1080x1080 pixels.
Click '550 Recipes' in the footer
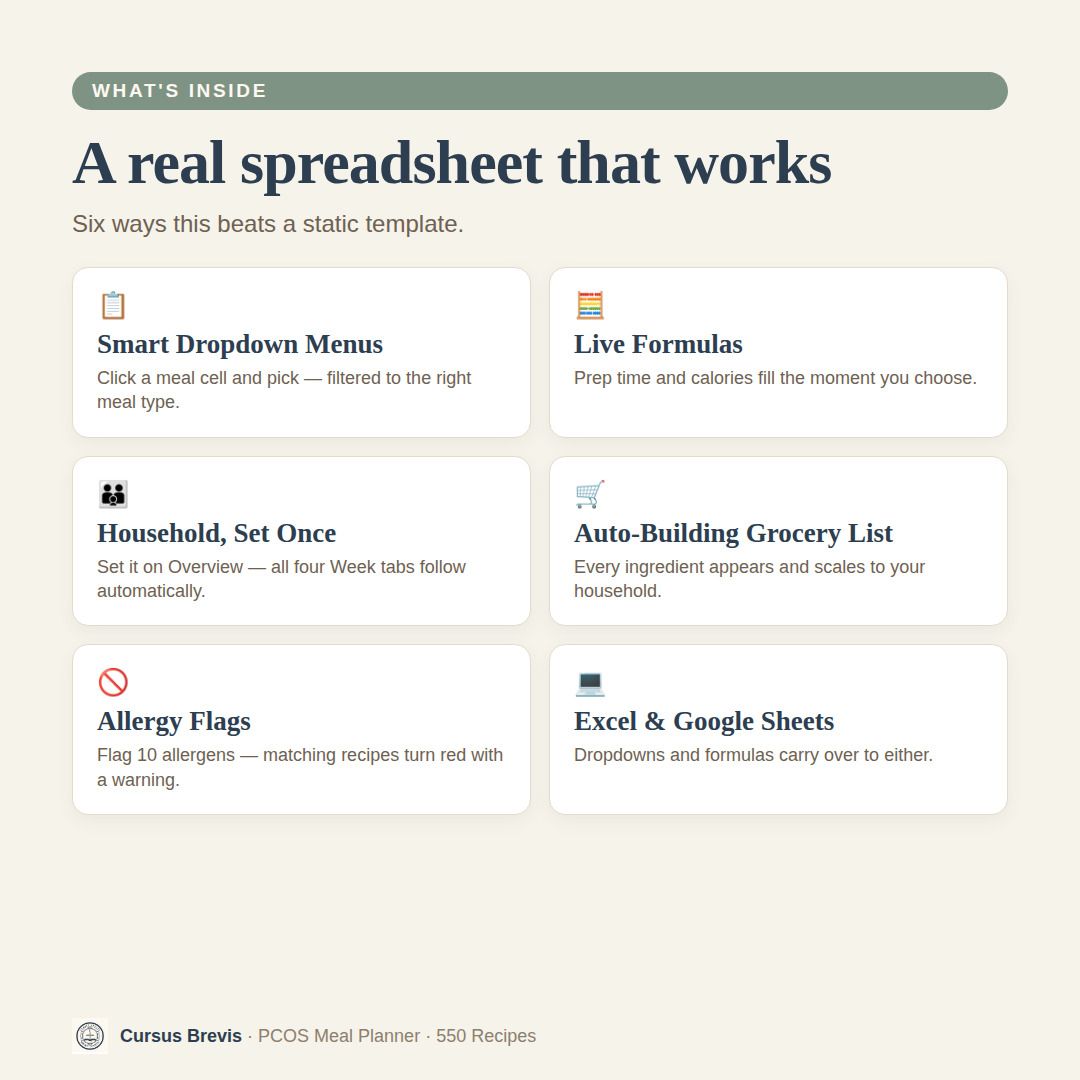click(x=486, y=1036)
